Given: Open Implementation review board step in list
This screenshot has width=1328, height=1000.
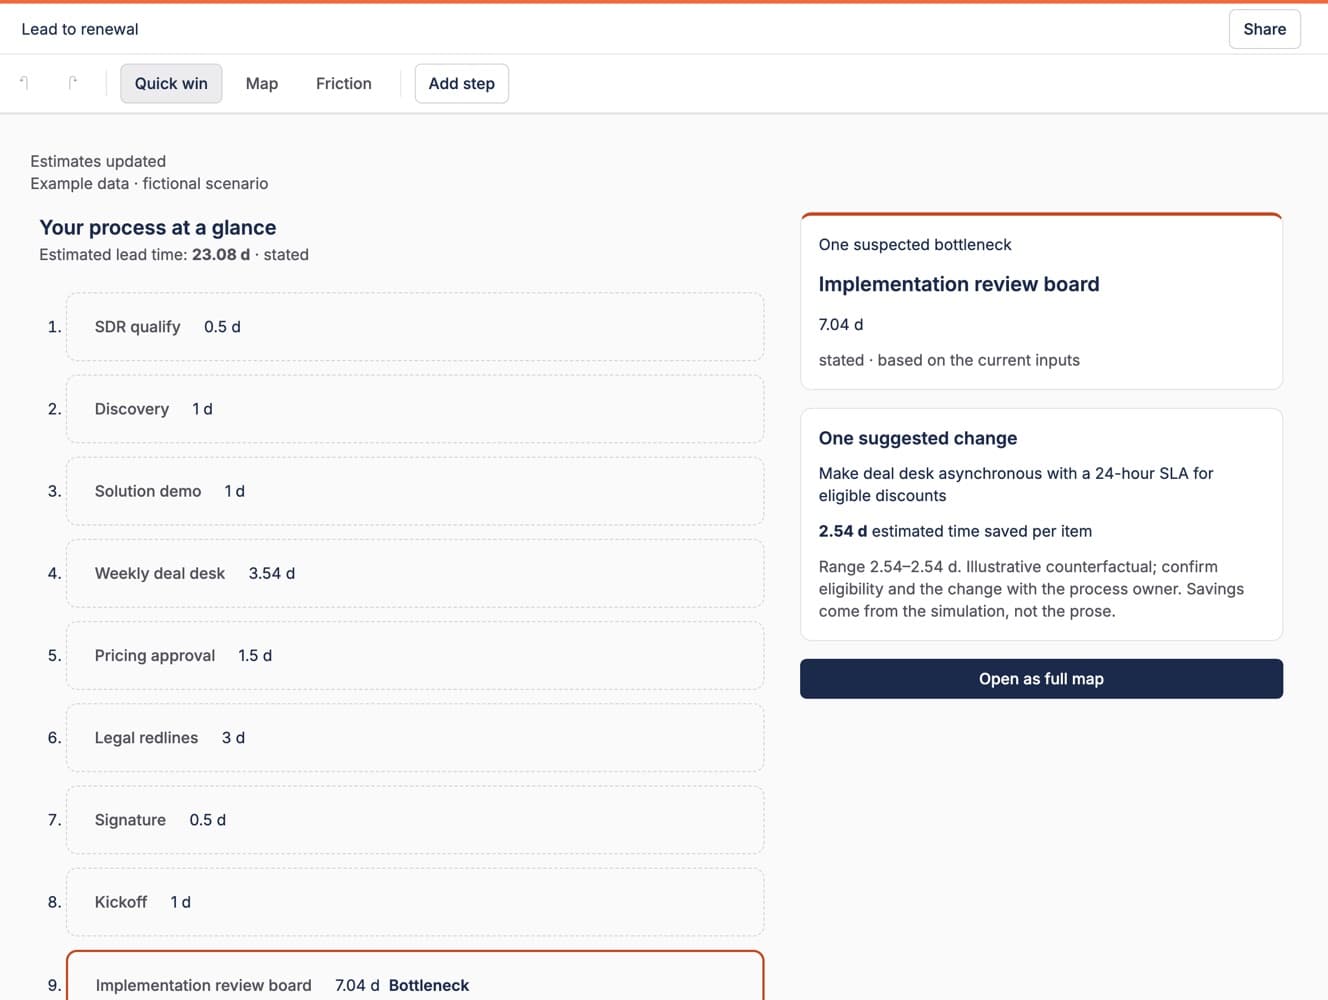Looking at the screenshot, I should [x=415, y=976].
